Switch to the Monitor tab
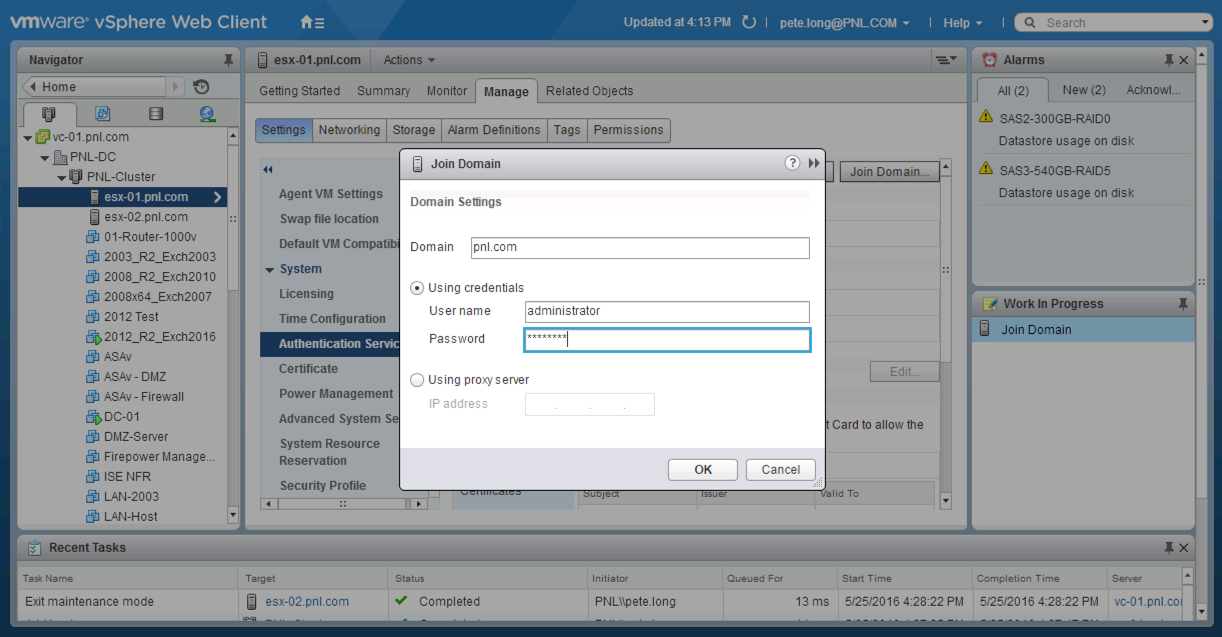The image size is (1222, 637). (447, 91)
